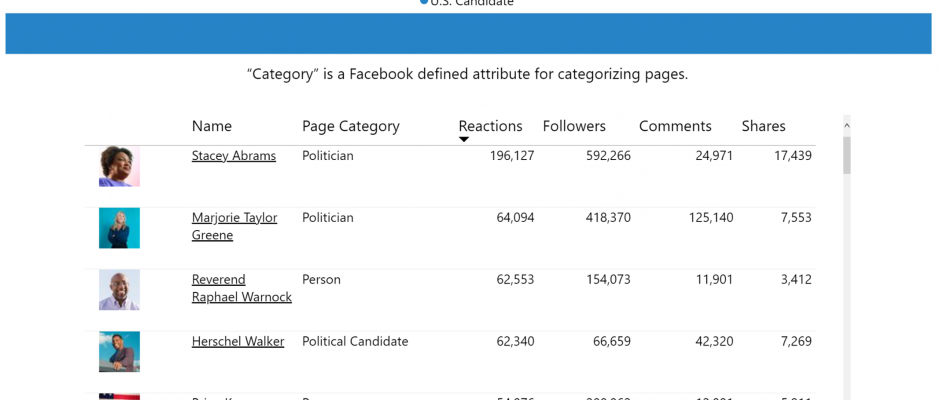This screenshot has height=400, width=940.
Task: Click Person category in Warnock row
Action: [x=321, y=279]
